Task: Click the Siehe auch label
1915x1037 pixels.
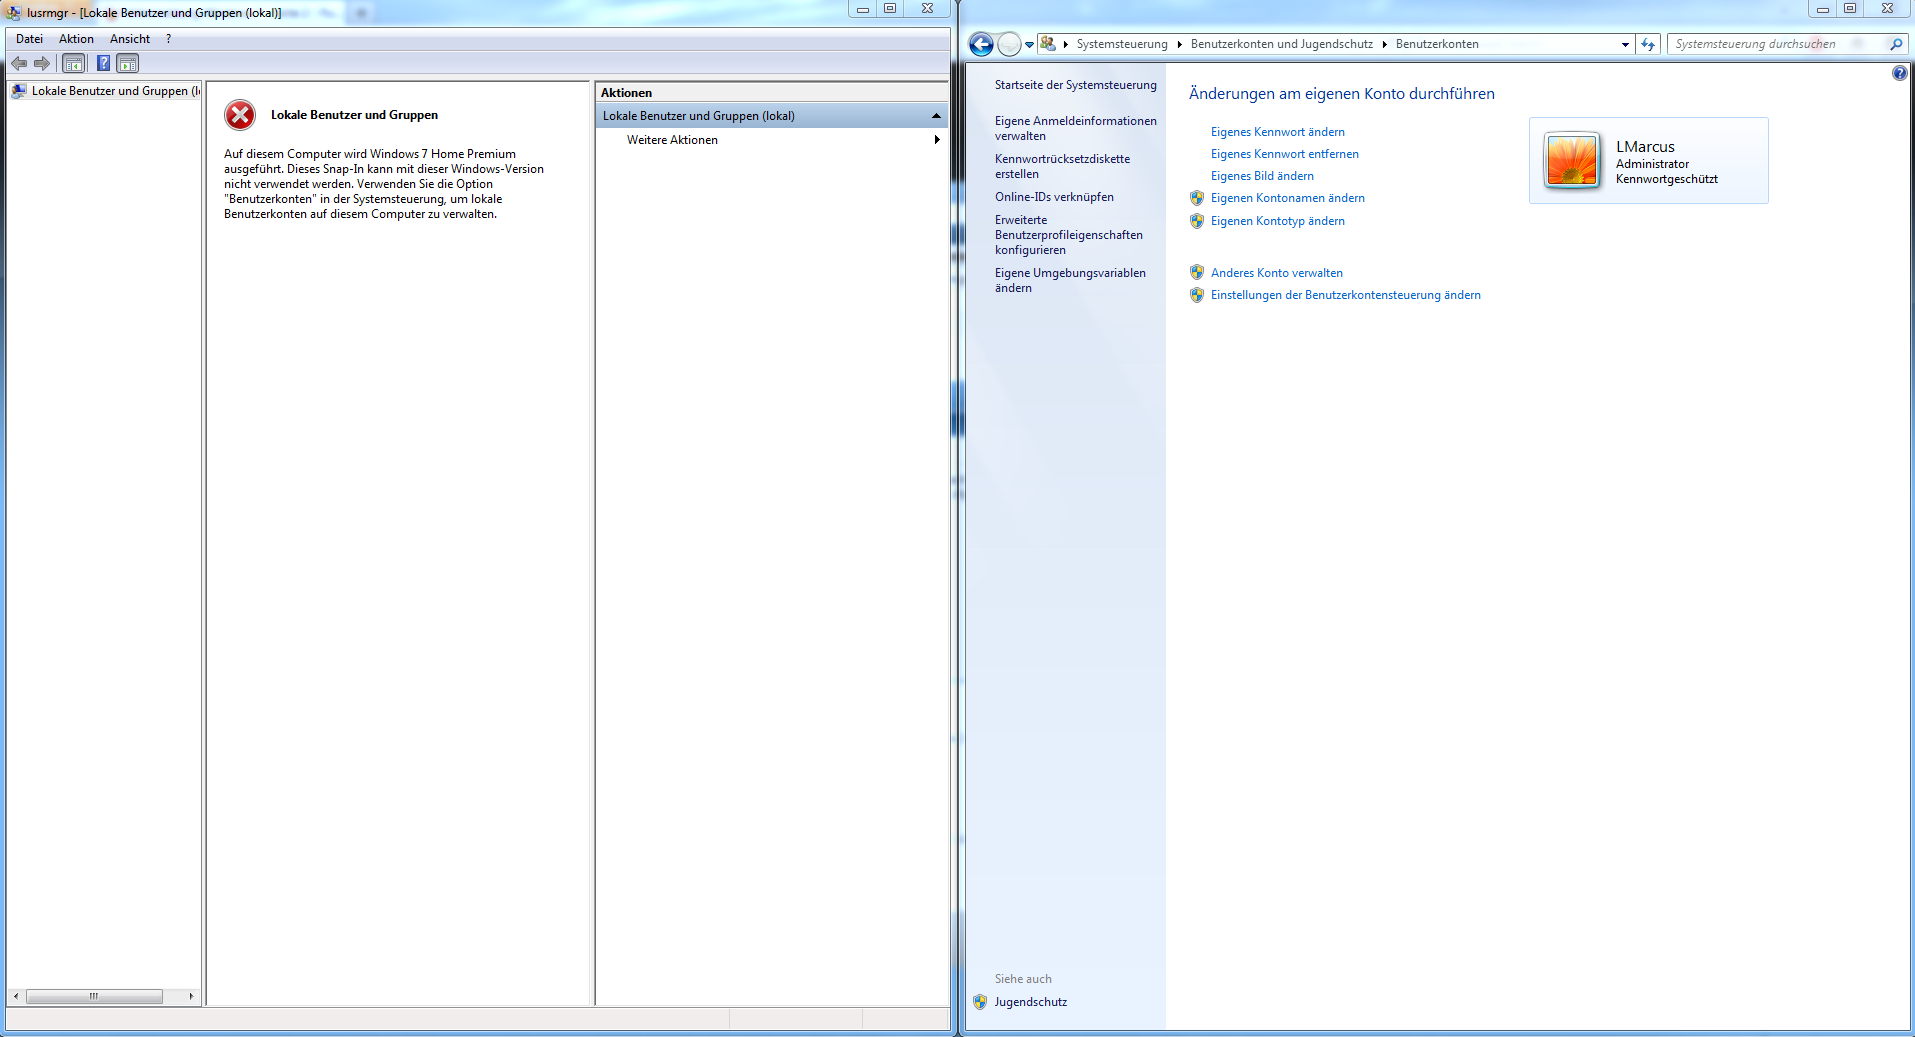Action: (1023, 979)
